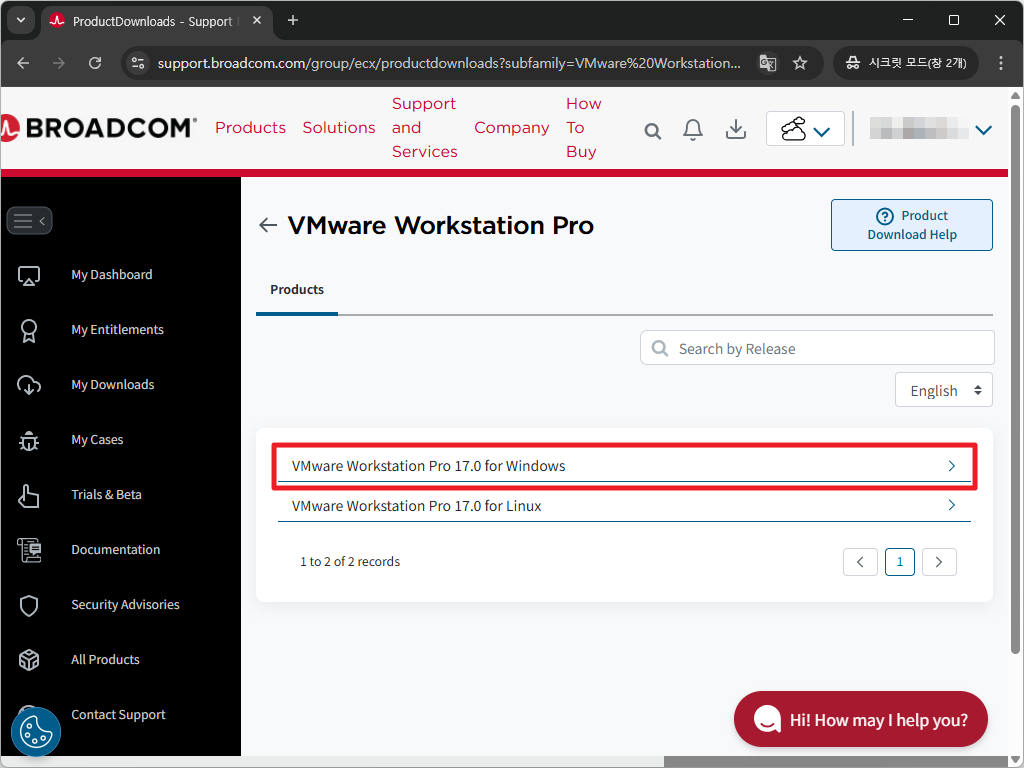The image size is (1024, 768).
Task: Select page 1 in pagination
Action: click(x=899, y=562)
